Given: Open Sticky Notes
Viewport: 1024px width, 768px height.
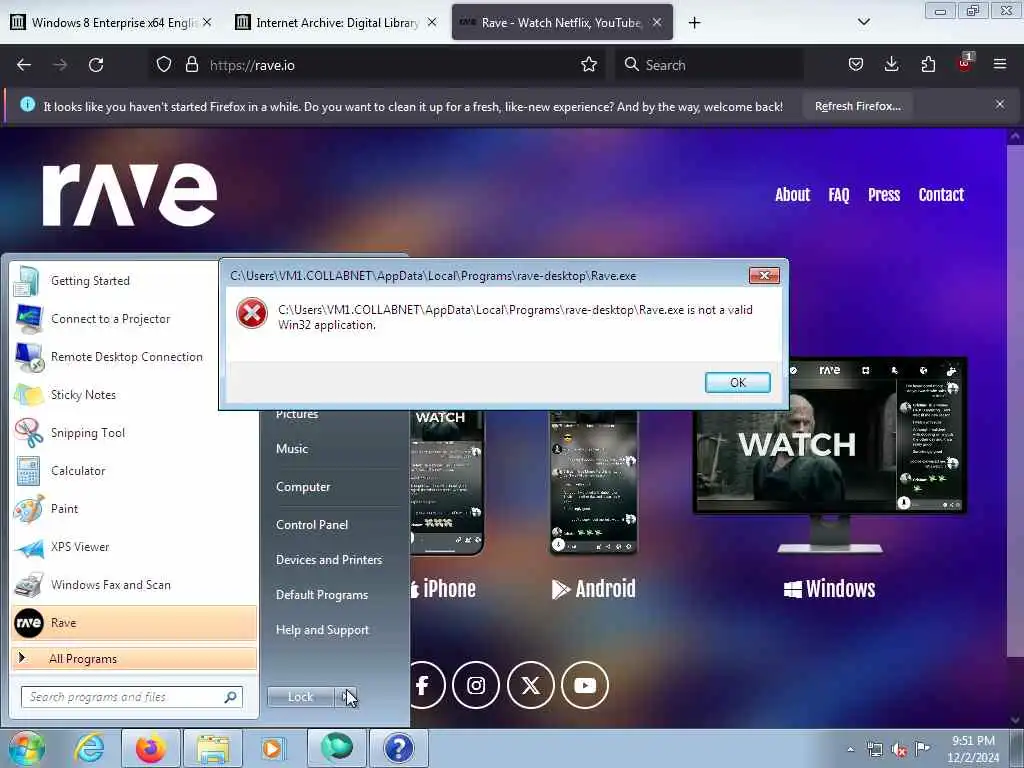Looking at the screenshot, I should (x=134, y=394).
